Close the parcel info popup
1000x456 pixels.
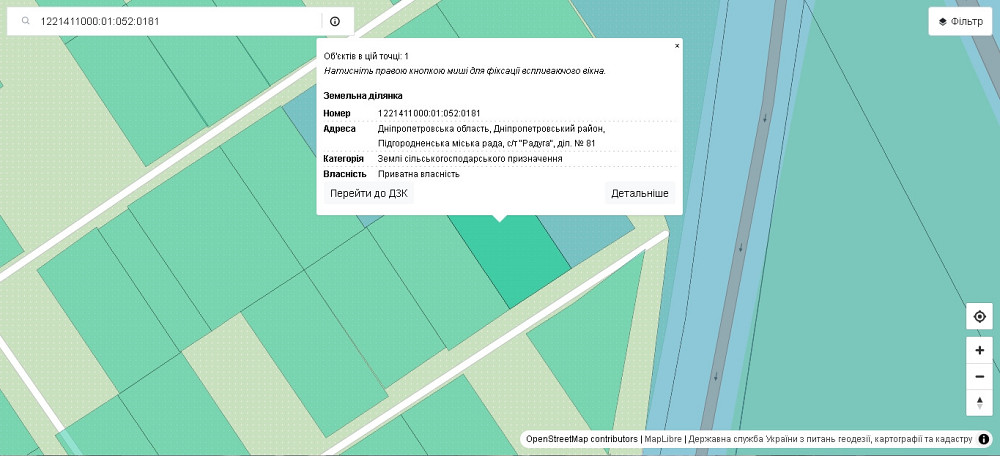pos(677,45)
